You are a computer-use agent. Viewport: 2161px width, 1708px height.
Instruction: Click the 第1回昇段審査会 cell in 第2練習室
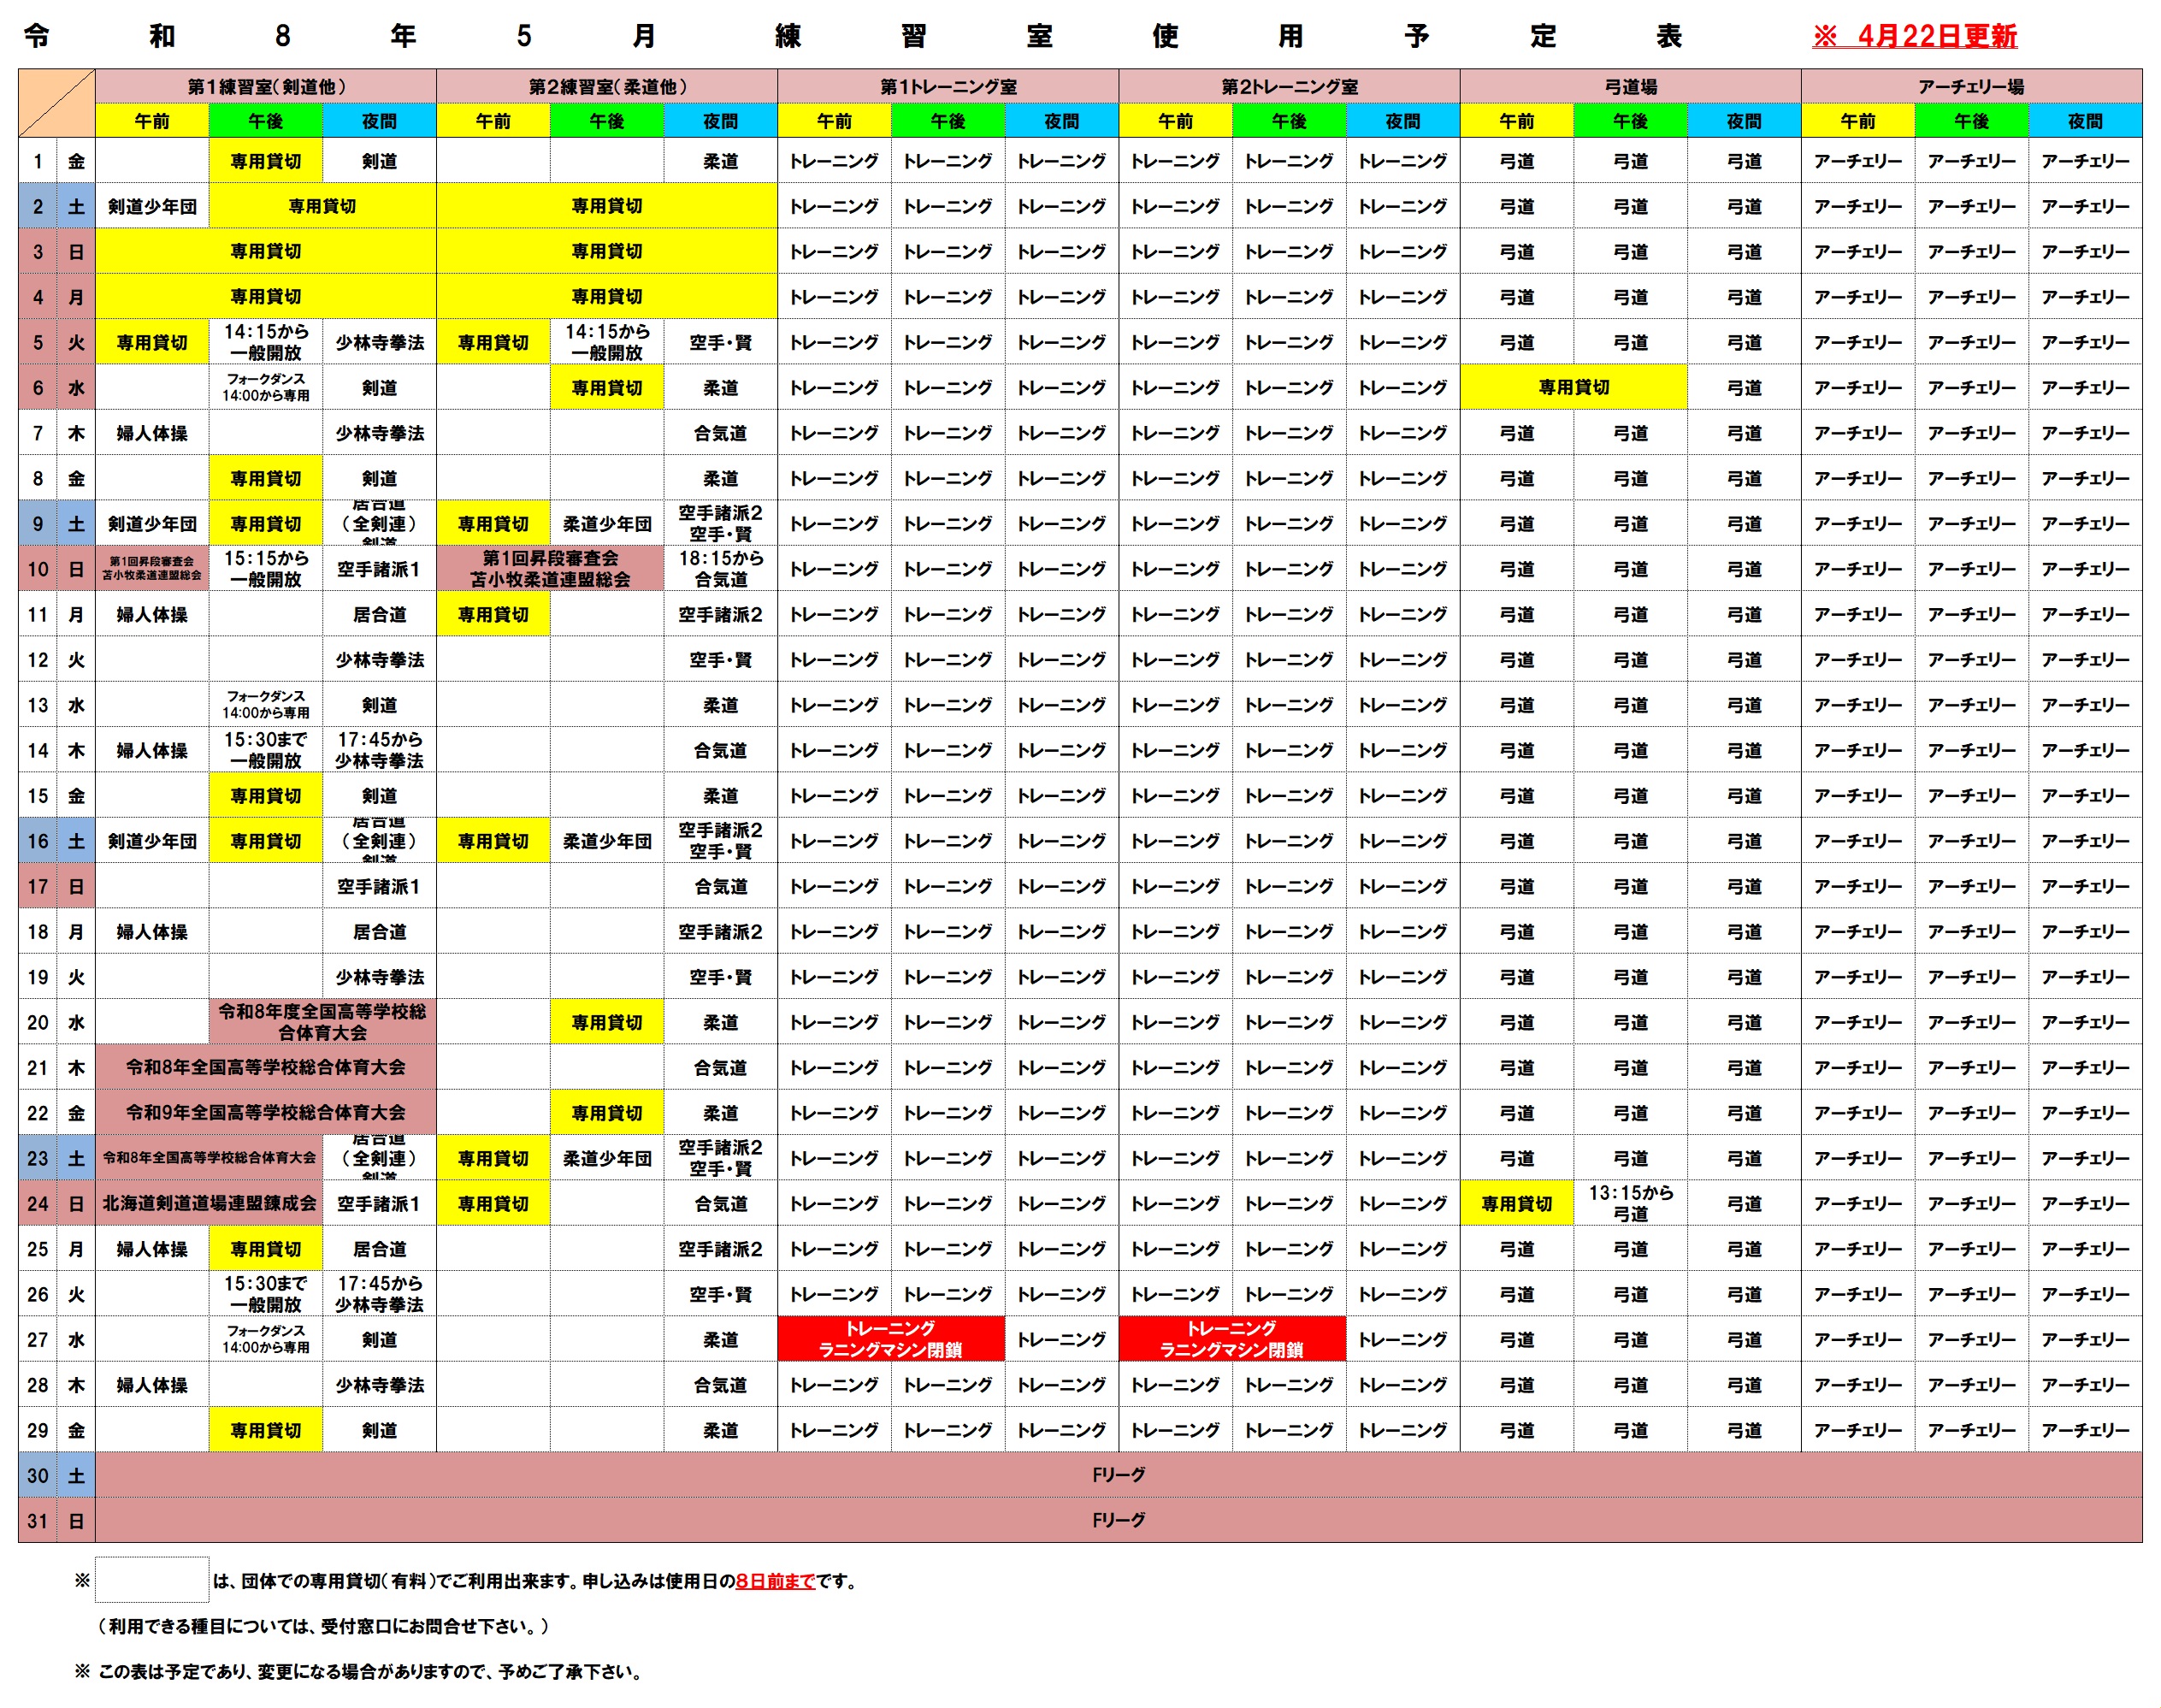pos(550,569)
